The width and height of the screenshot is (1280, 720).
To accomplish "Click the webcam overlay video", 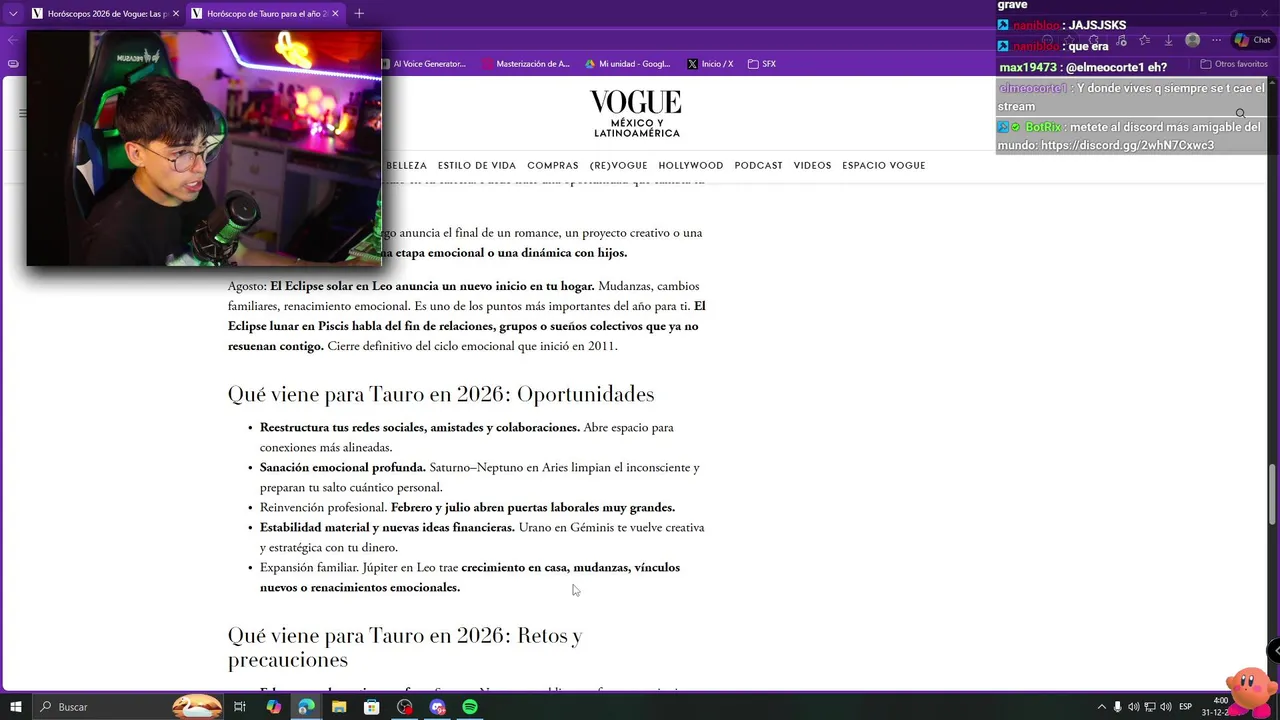I will tap(204, 148).
